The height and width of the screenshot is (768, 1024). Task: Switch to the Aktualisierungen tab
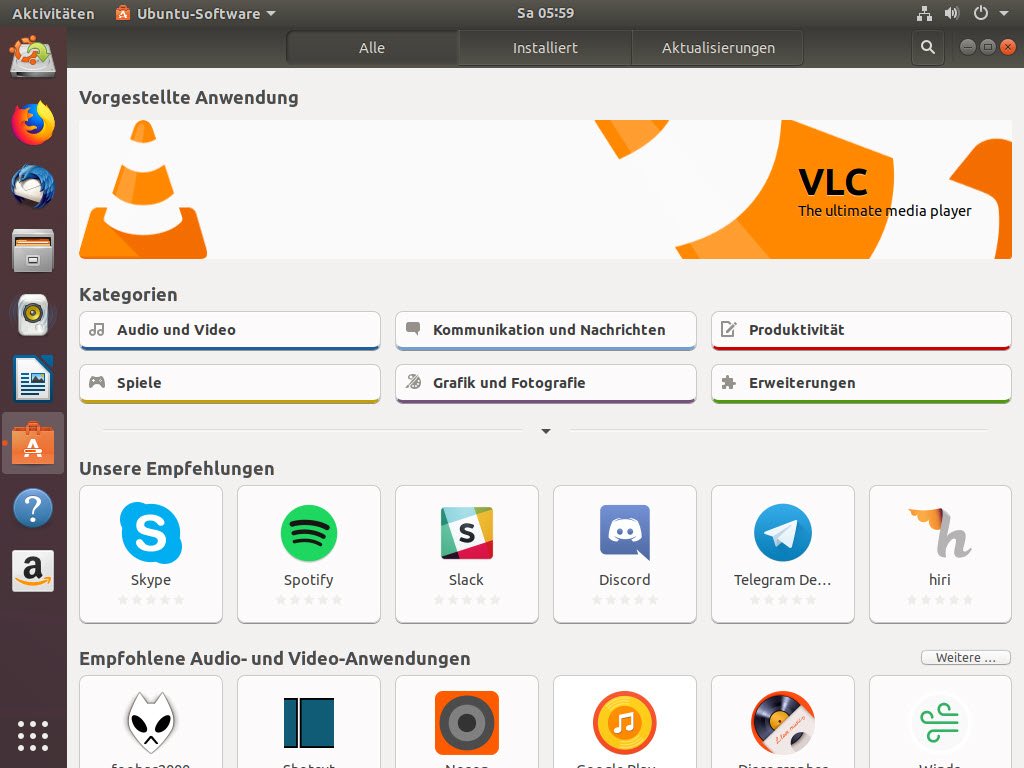(x=718, y=48)
